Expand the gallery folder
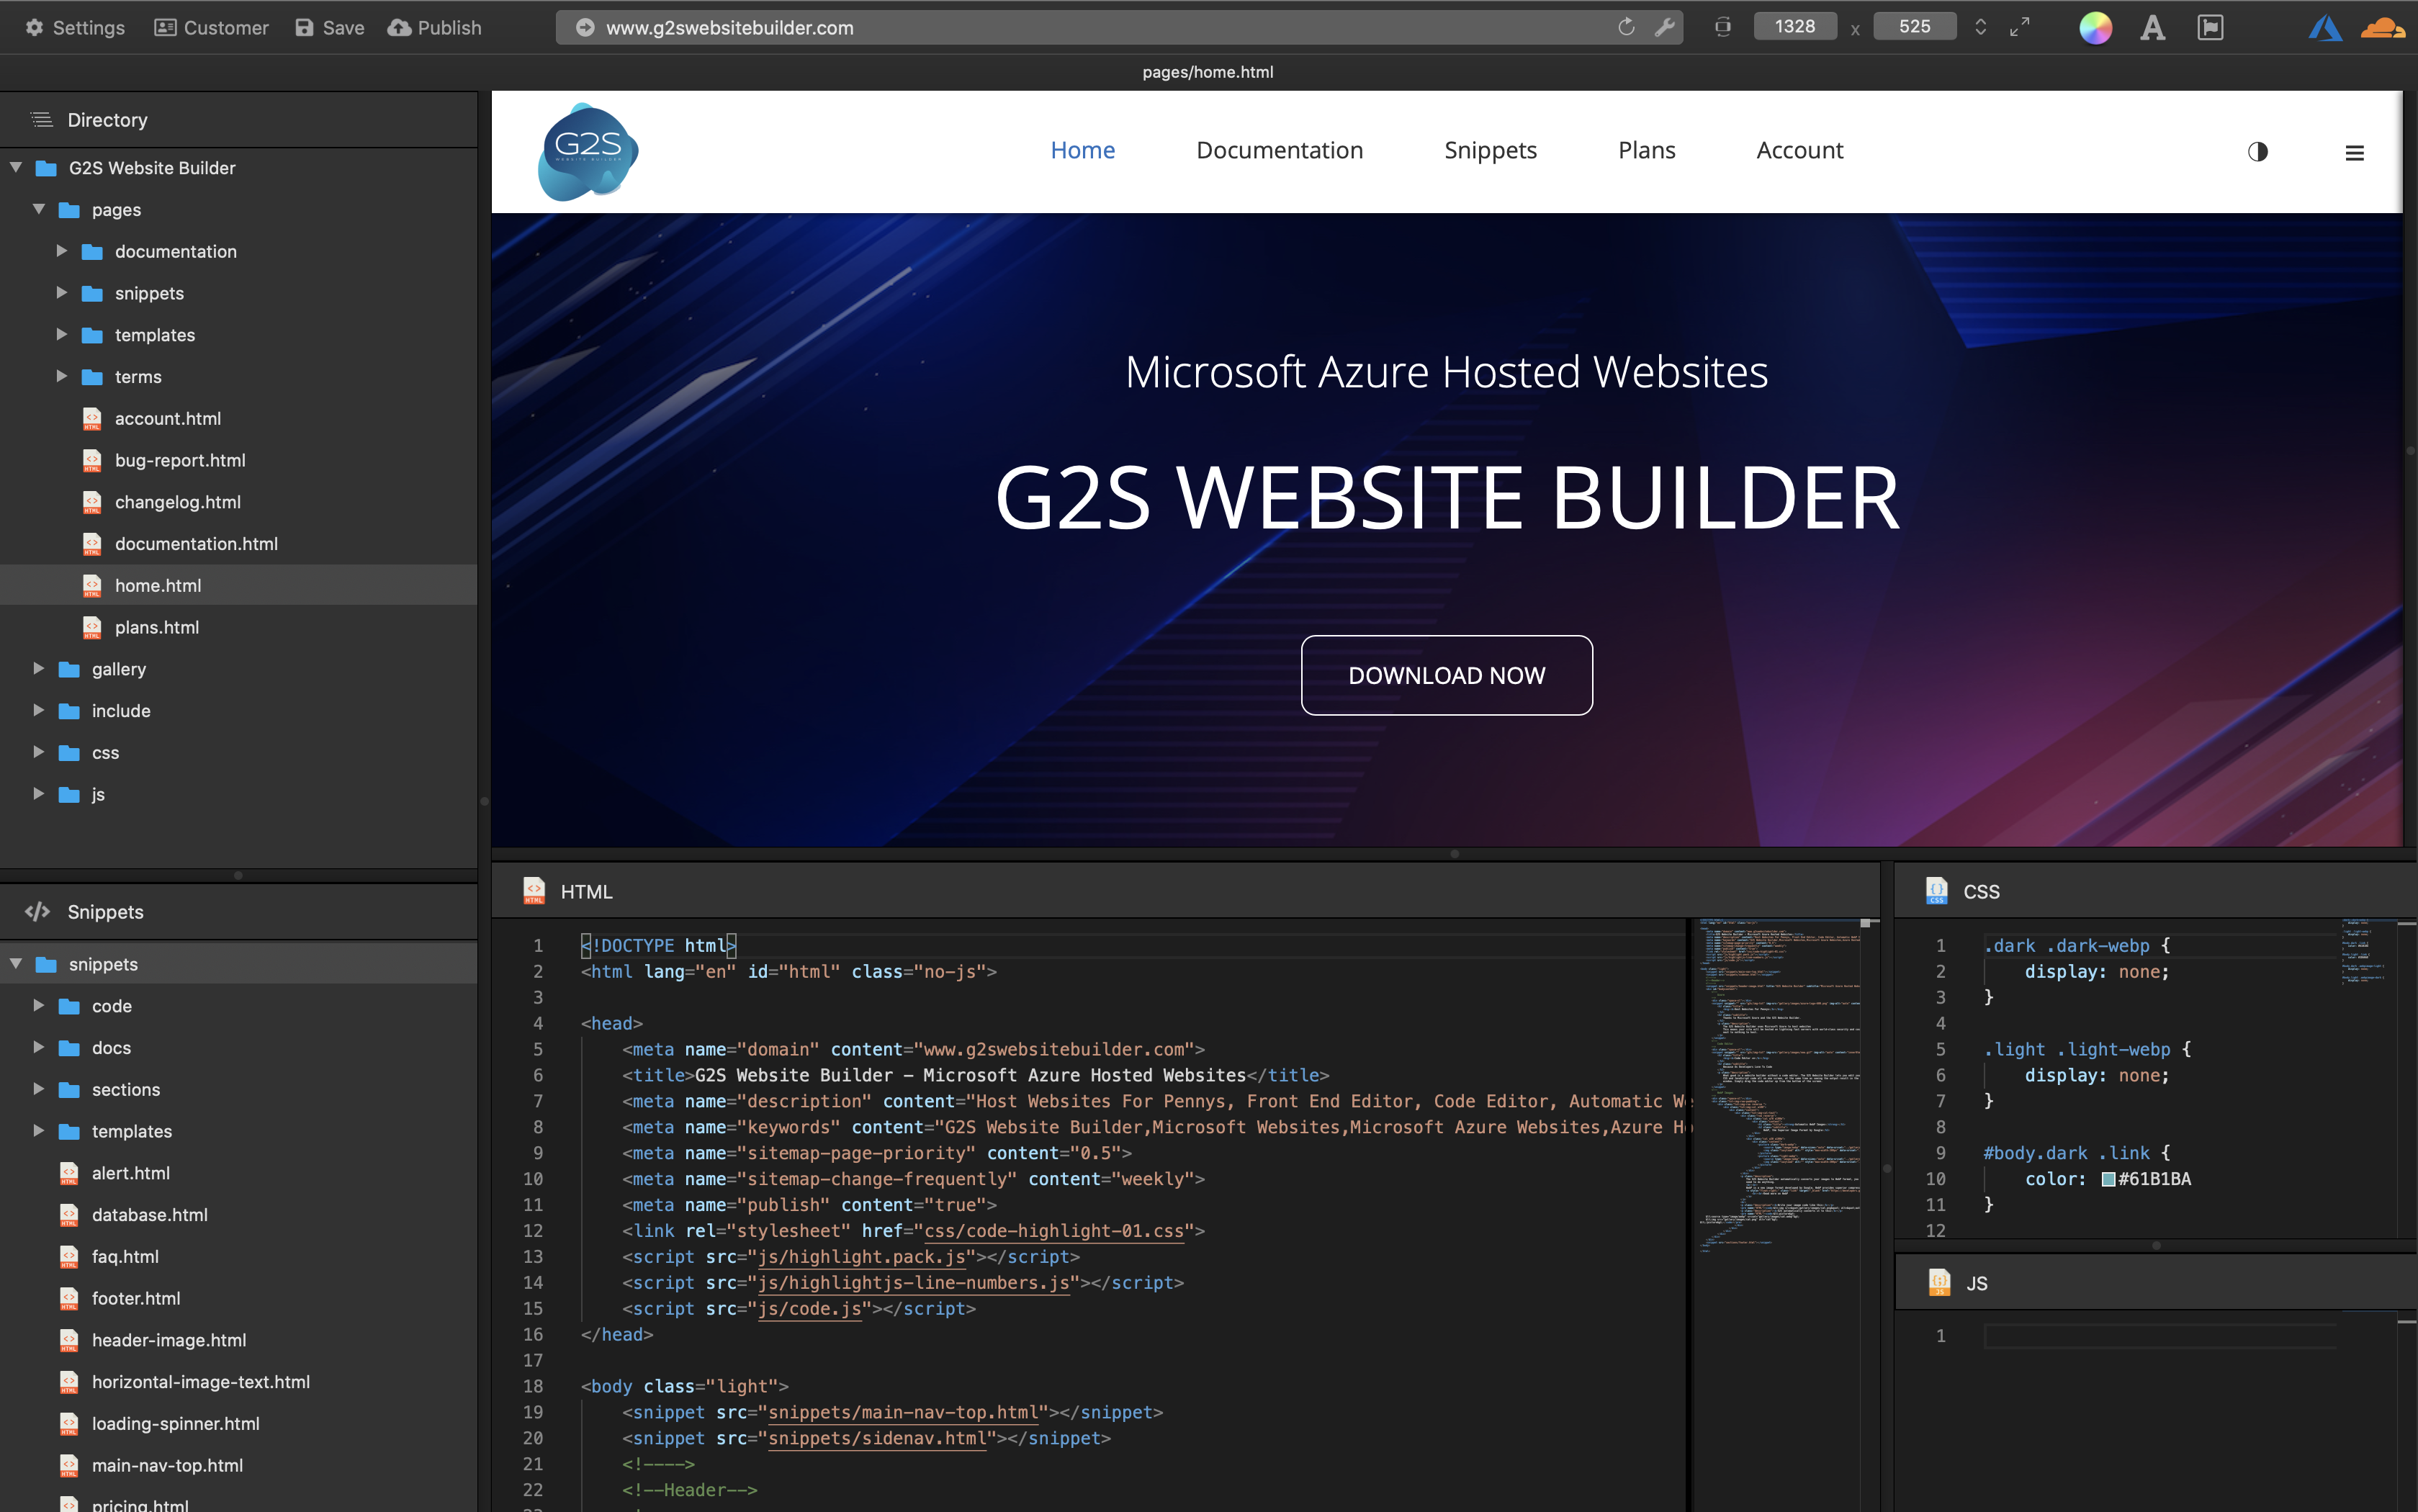 tap(39, 668)
